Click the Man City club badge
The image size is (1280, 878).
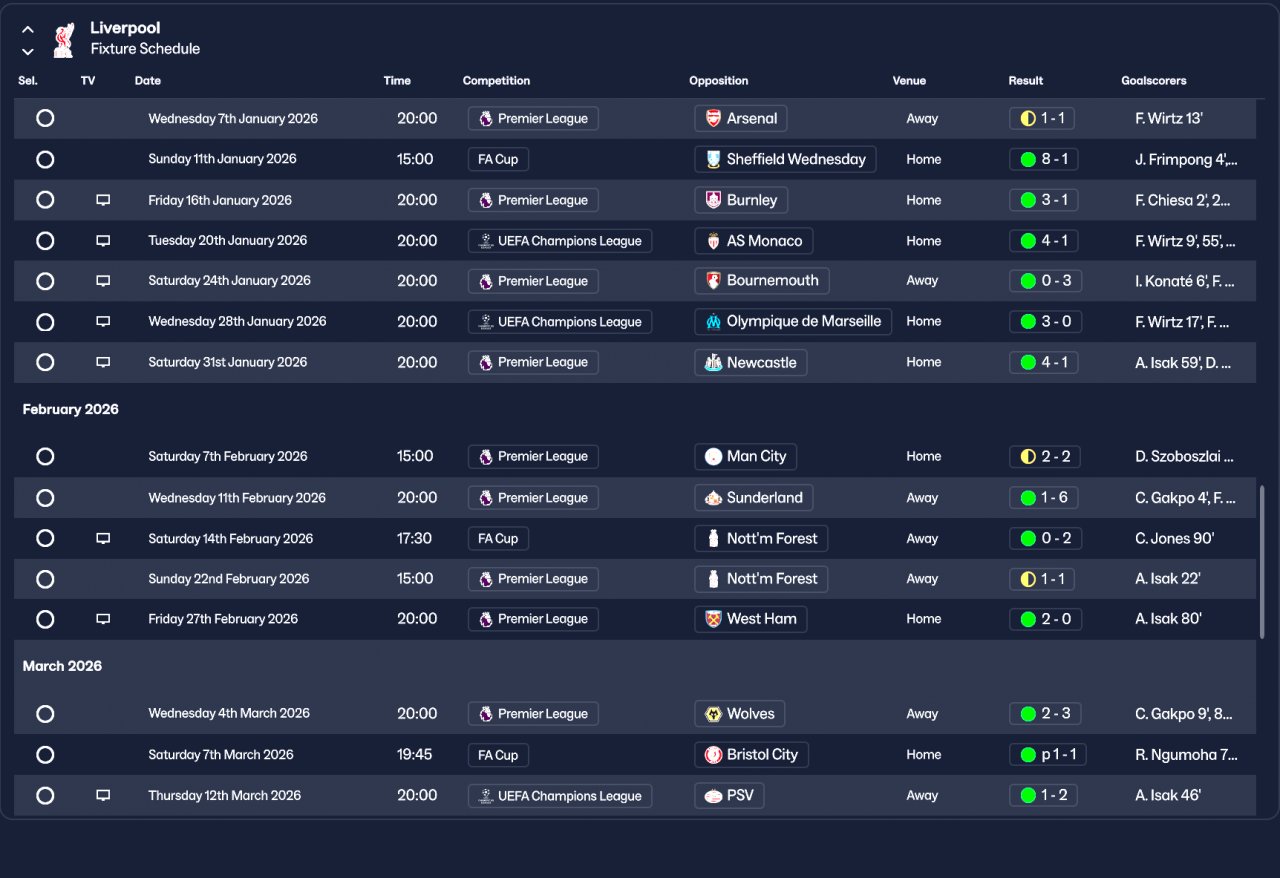tap(713, 457)
